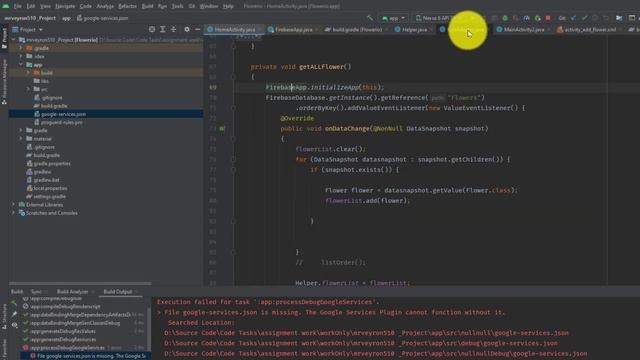Switch to MainActivity2.java editor tab
This screenshot has width=640, height=360.
pyautogui.click(x=523, y=29)
